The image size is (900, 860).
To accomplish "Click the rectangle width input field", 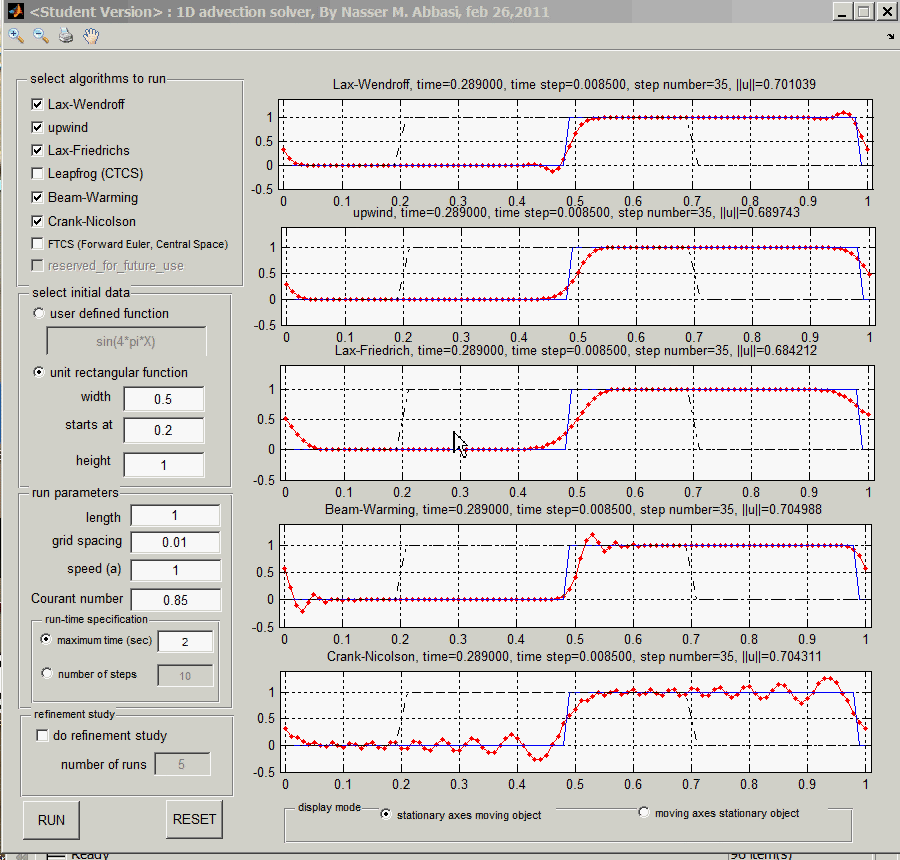I will point(163,398).
